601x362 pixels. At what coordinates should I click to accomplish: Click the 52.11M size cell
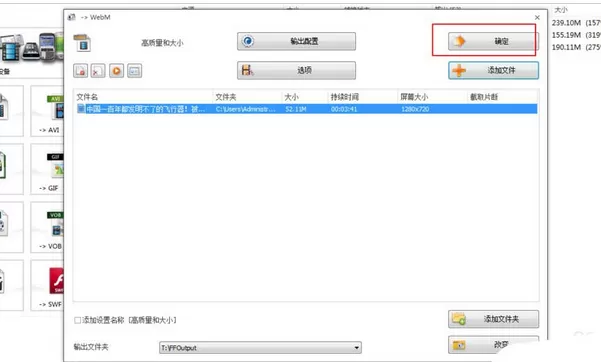296,109
